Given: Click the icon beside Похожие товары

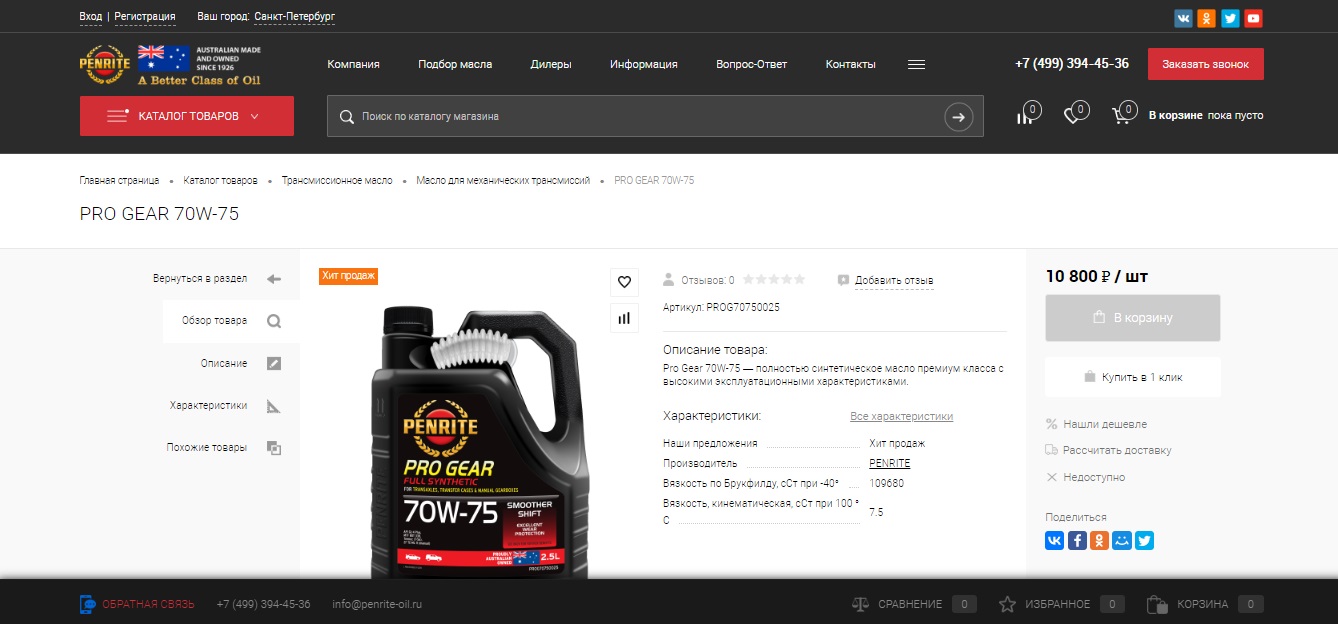Looking at the screenshot, I should coord(274,448).
